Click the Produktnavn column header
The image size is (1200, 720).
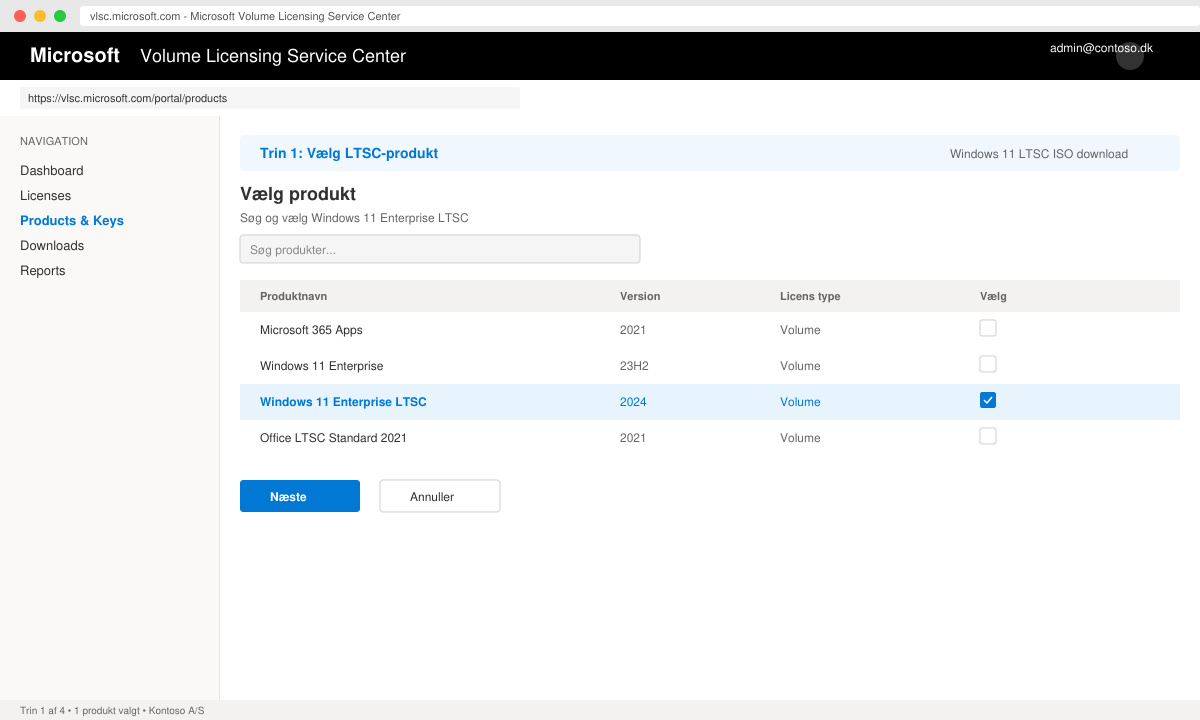pos(294,297)
